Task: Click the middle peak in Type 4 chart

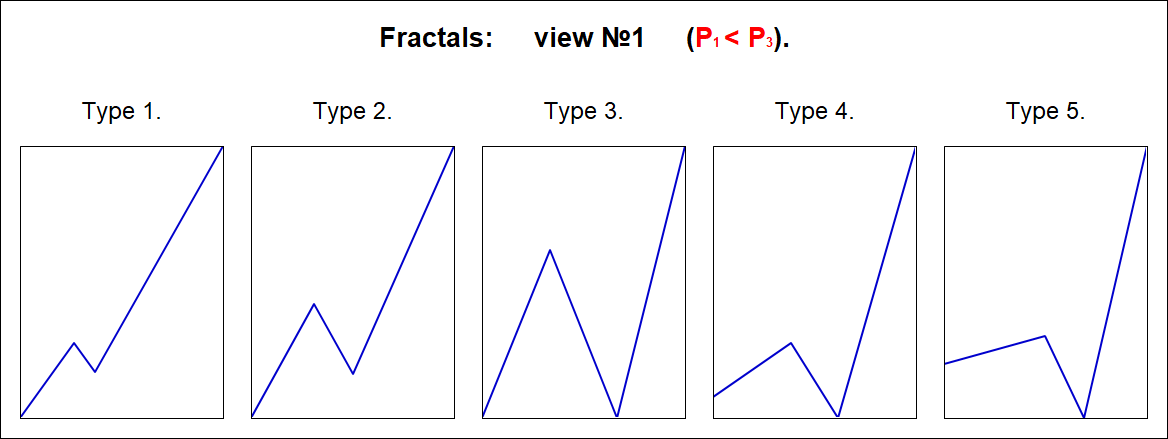Action: pos(791,343)
